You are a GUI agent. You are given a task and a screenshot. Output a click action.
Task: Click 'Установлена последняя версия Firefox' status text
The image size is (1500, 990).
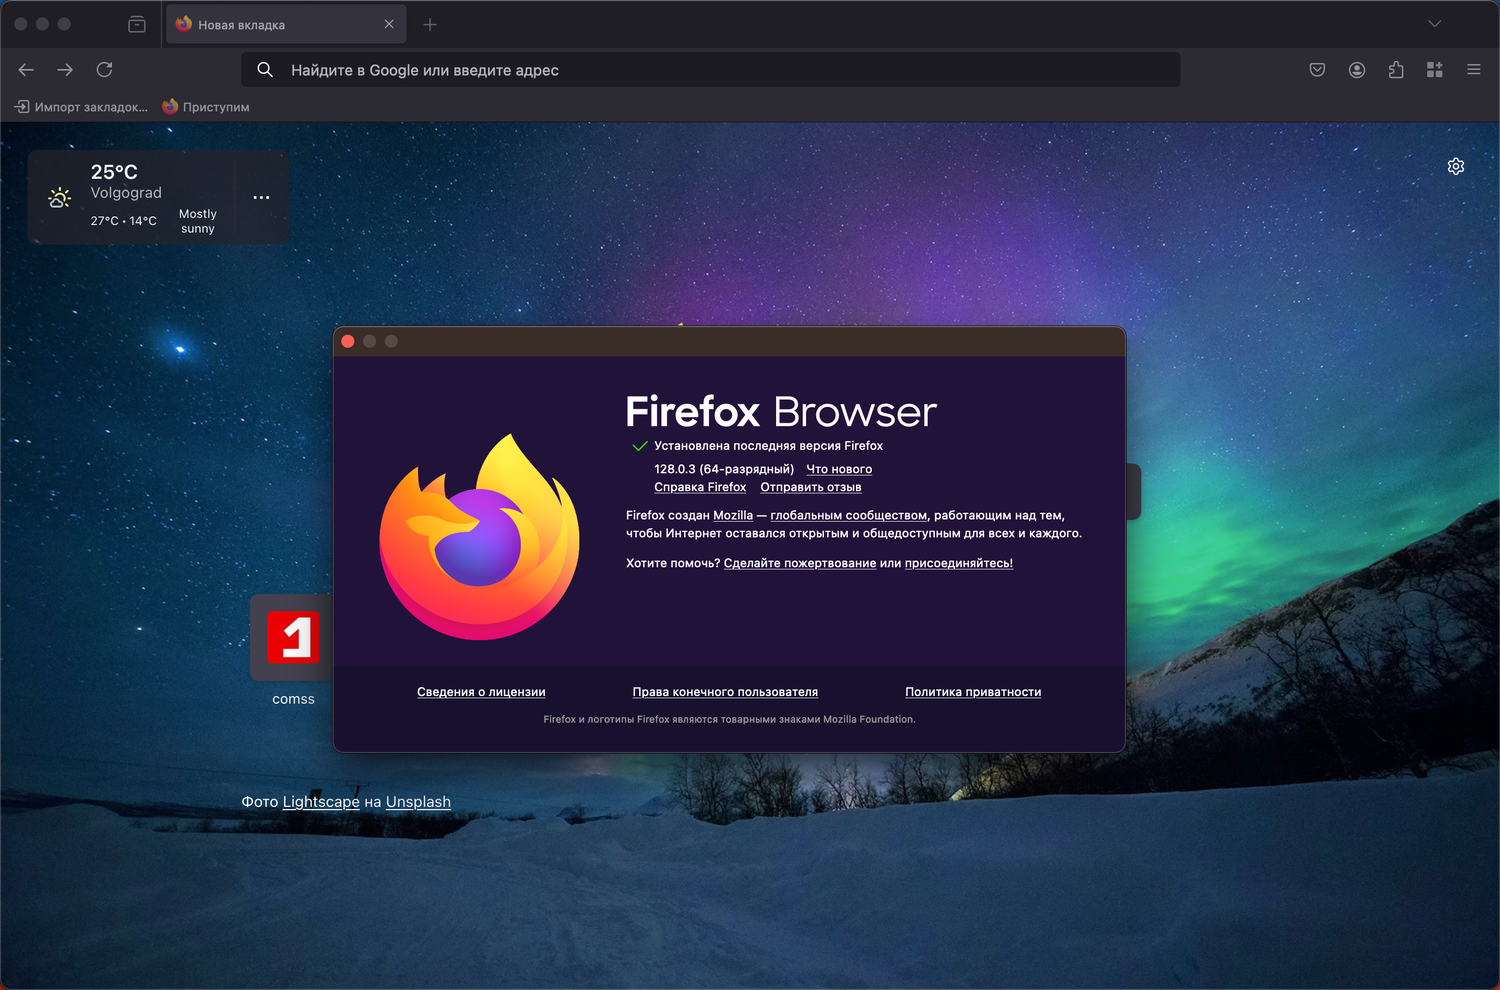tap(769, 446)
